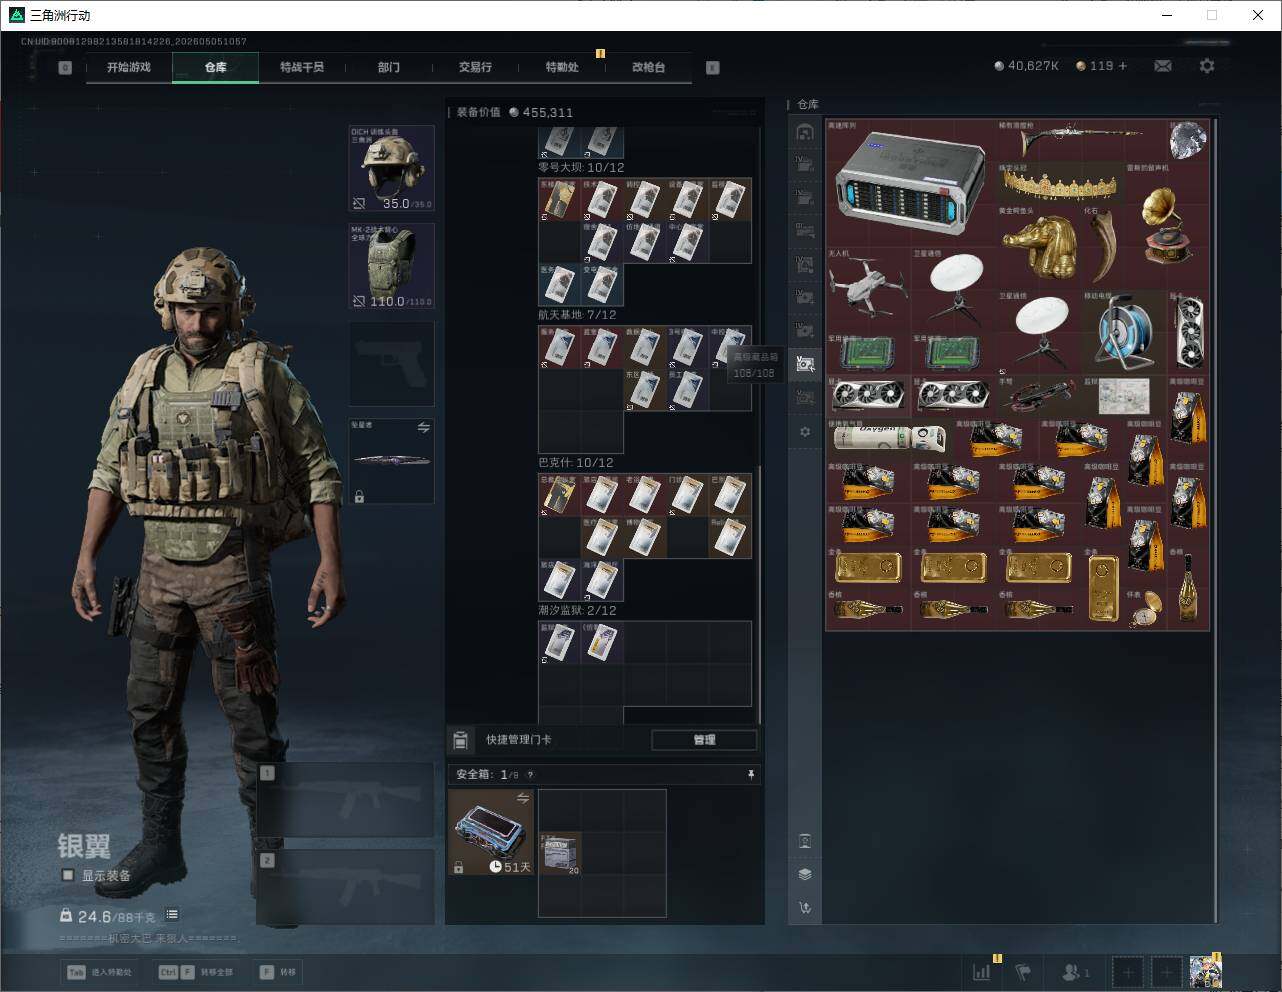Select the blueprint map item
Viewport: 1282px width, 992px height.
pos(1124,395)
